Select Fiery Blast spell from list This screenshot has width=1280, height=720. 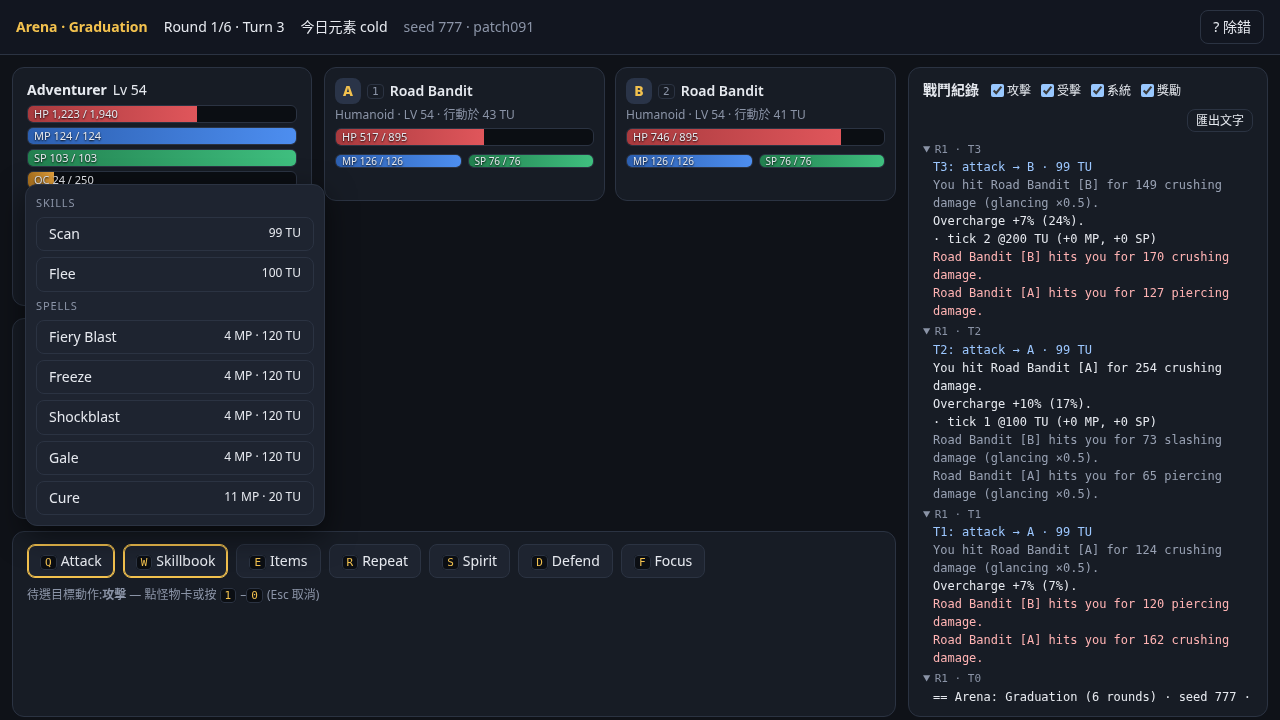pyautogui.click(x=175, y=337)
